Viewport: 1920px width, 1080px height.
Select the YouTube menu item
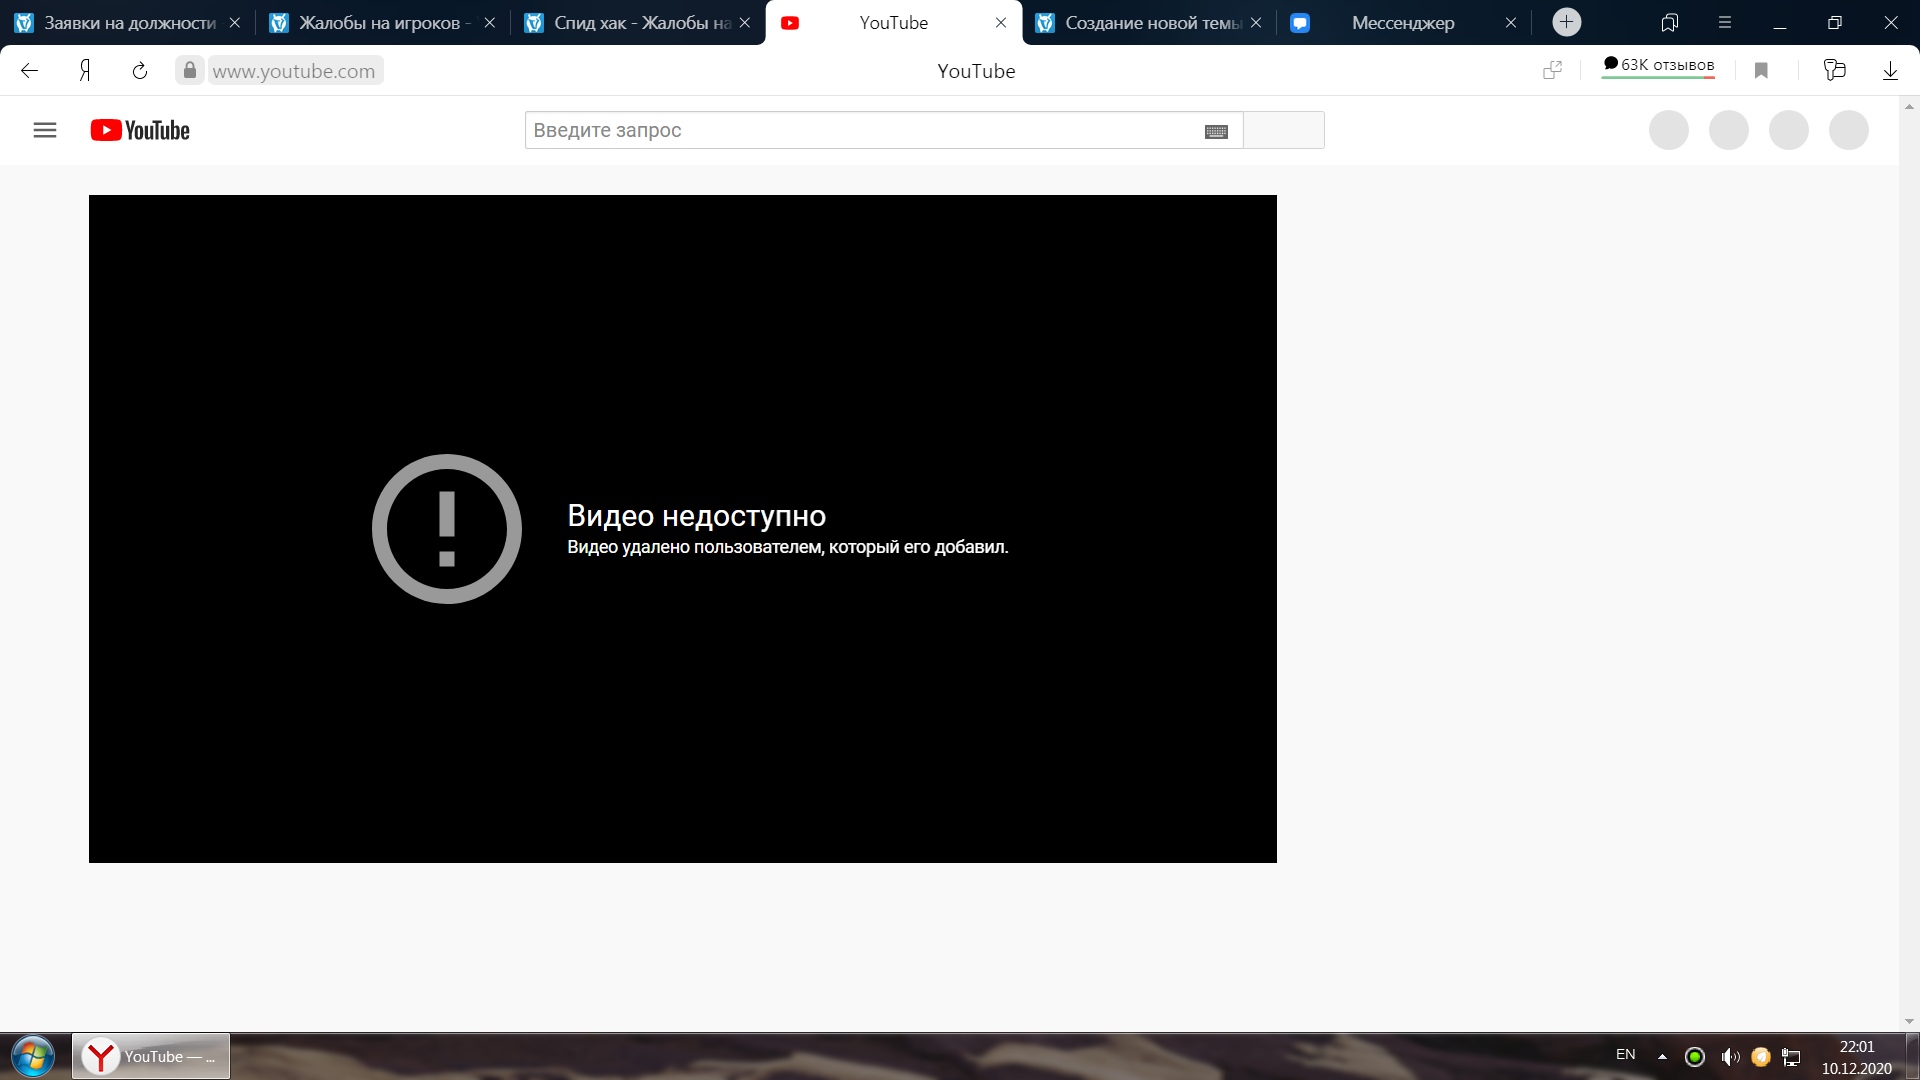[45, 131]
